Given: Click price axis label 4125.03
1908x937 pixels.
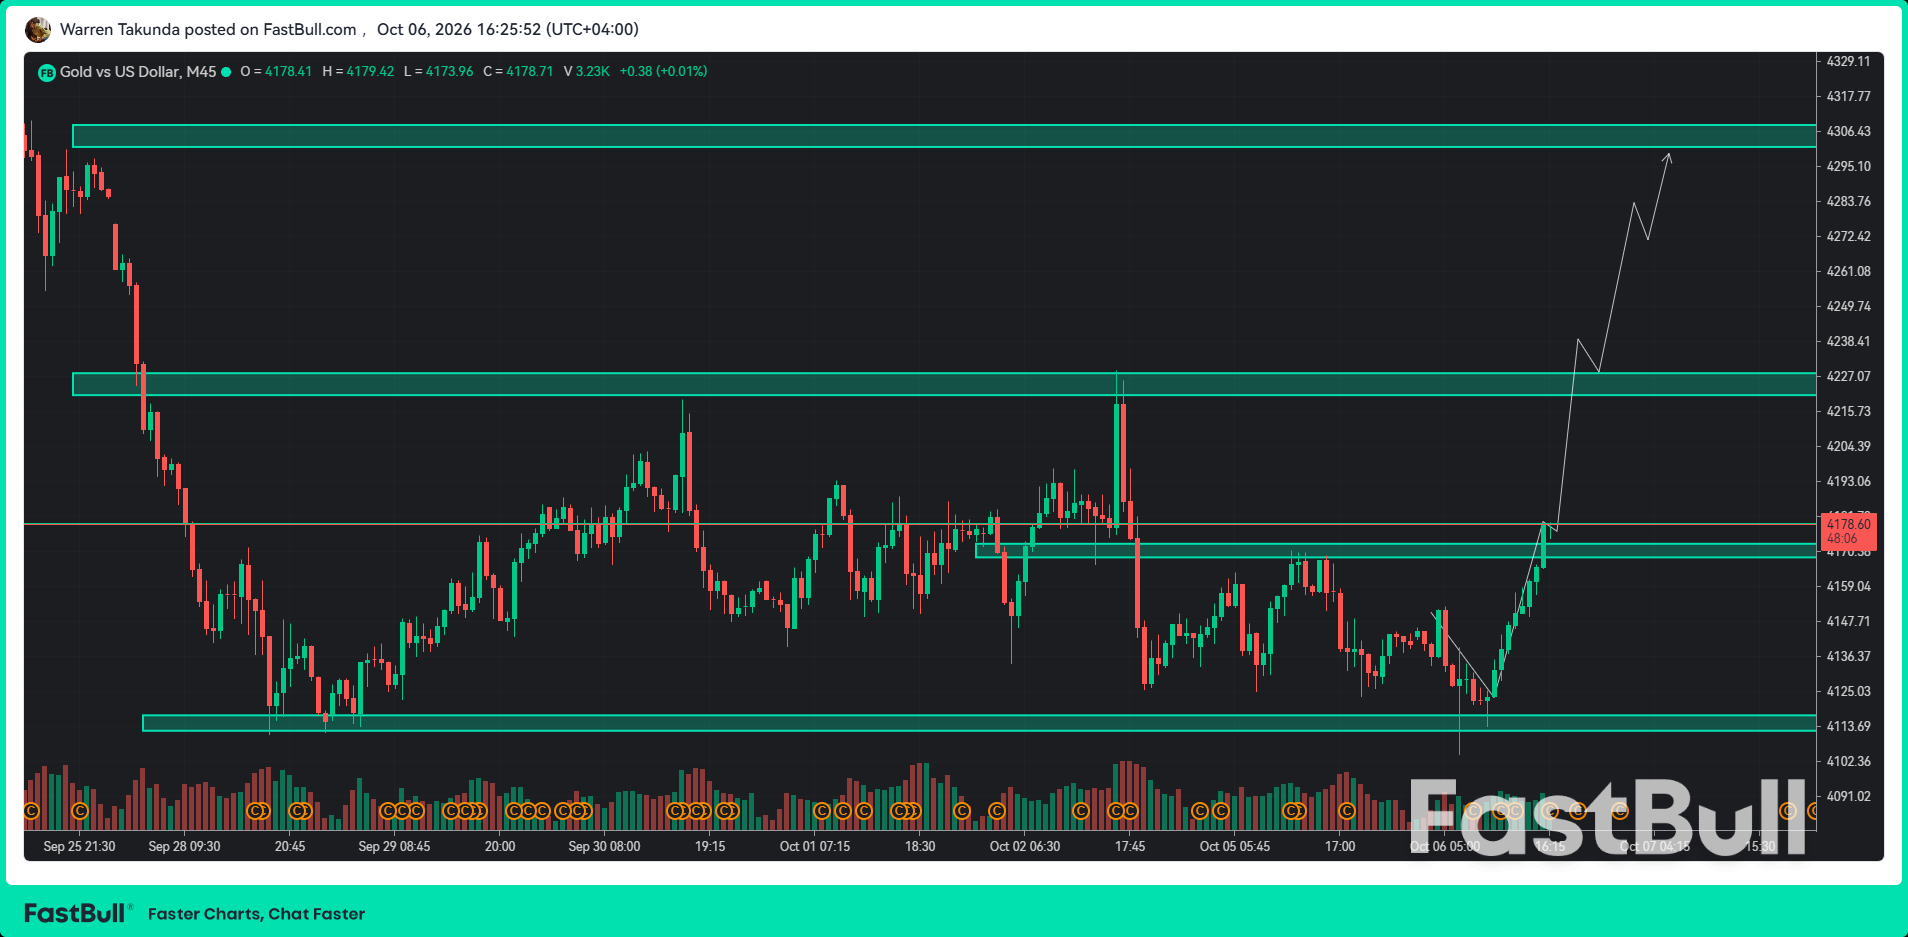Looking at the screenshot, I should point(1848,692).
